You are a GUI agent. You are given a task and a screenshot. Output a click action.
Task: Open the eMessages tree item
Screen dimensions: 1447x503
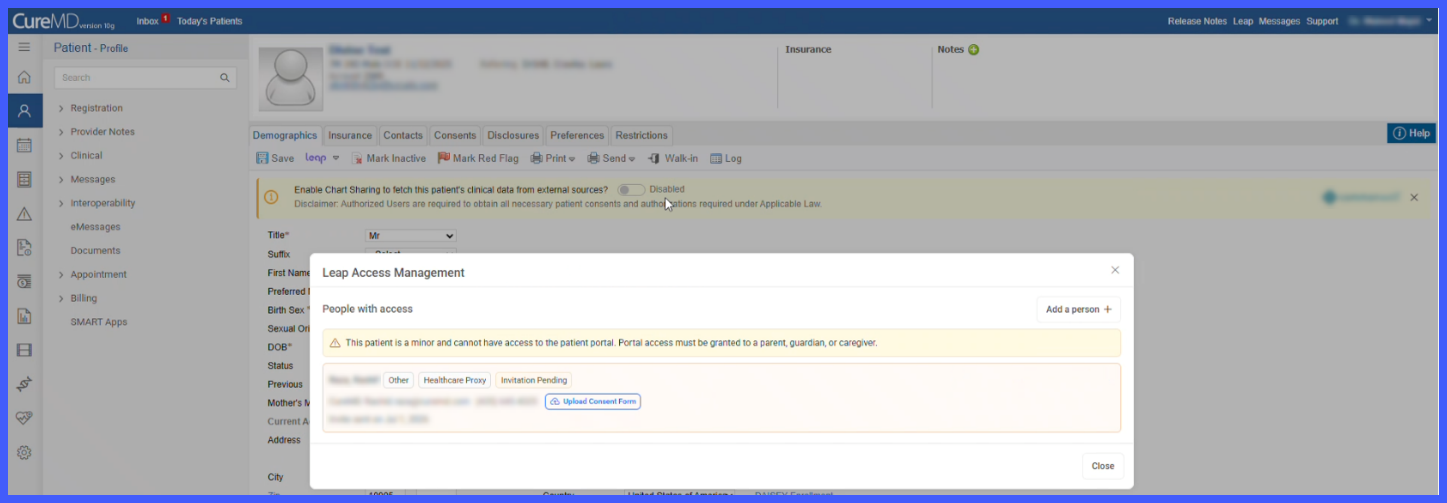[95, 227]
